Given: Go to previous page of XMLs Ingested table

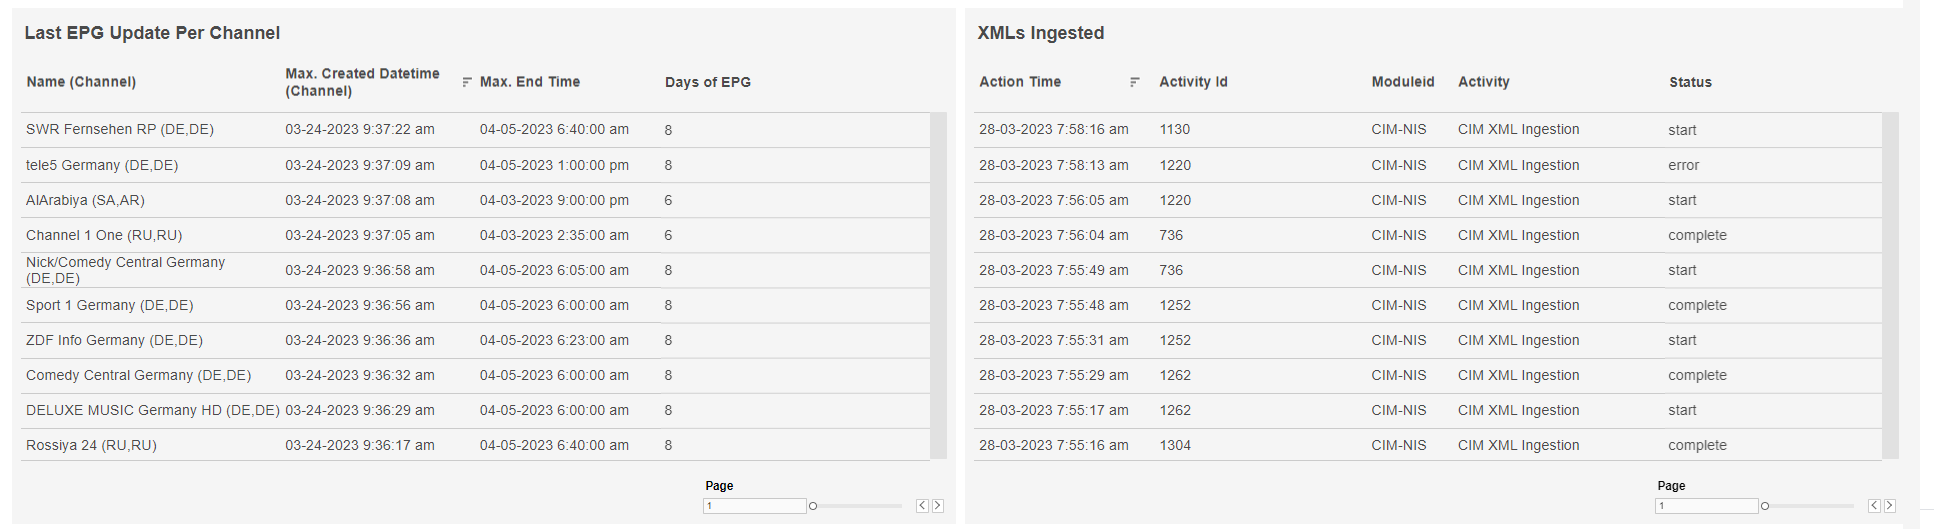Looking at the screenshot, I should point(1874,506).
